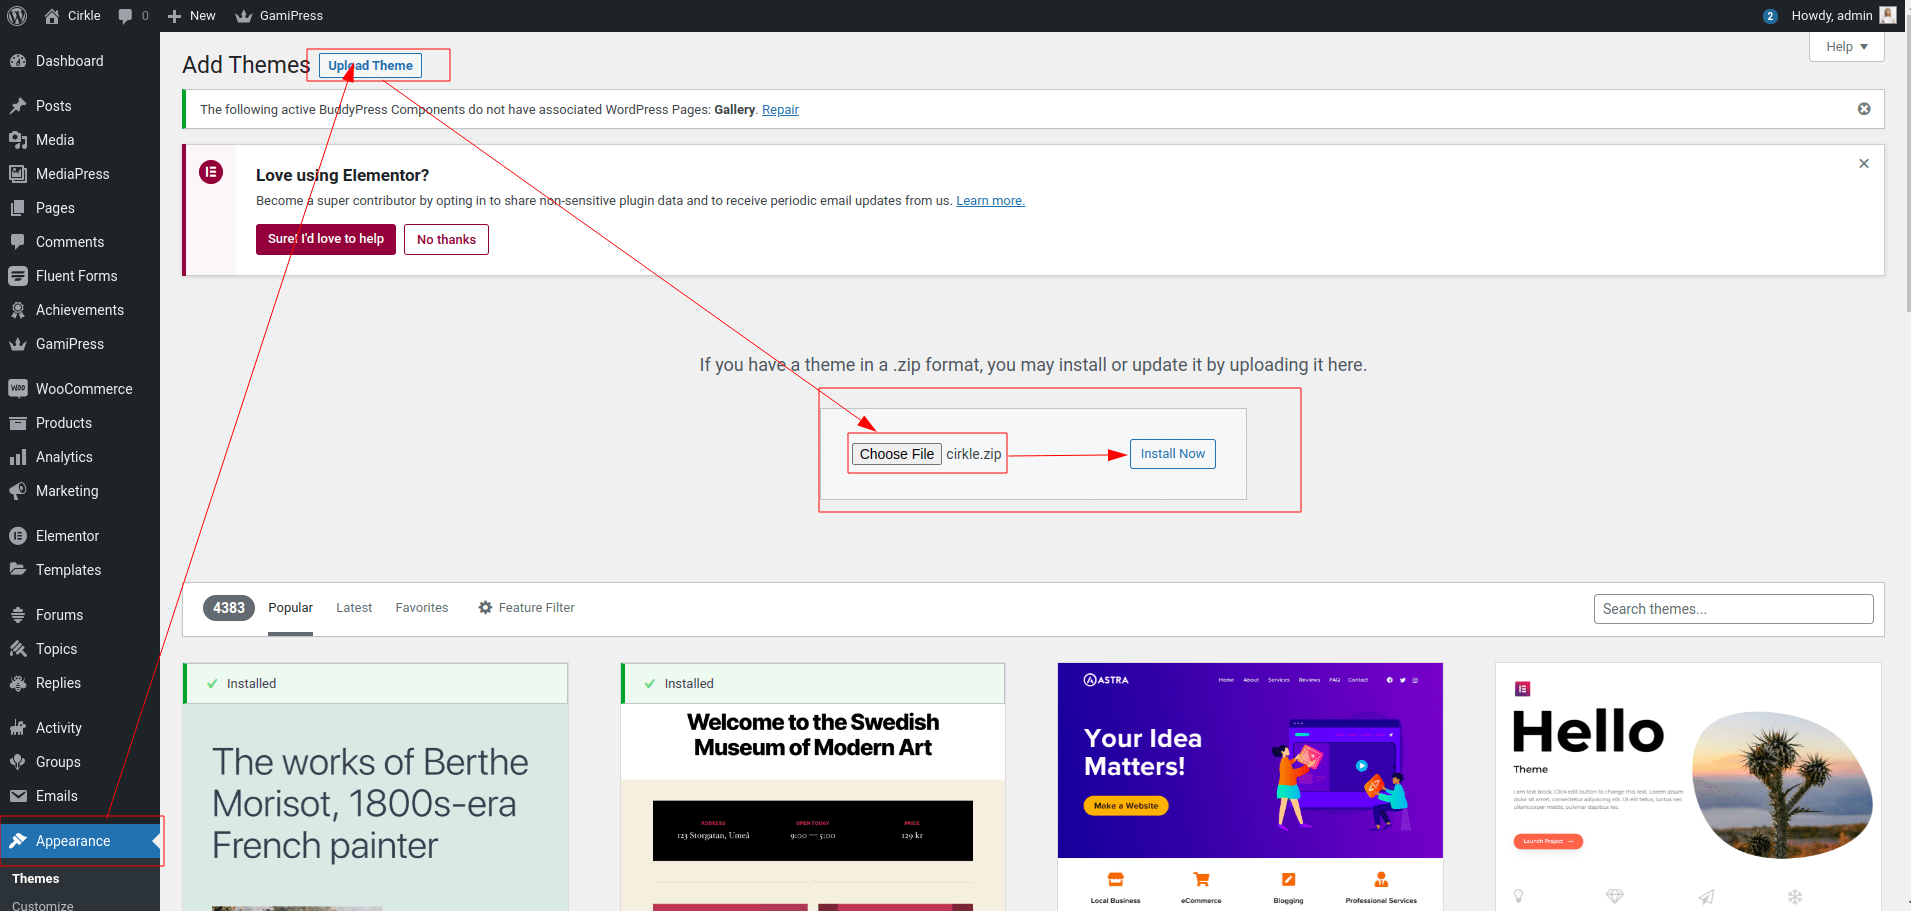Open admin avatar profile picture
The height and width of the screenshot is (911, 1911).
pyautogui.click(x=1888, y=15)
